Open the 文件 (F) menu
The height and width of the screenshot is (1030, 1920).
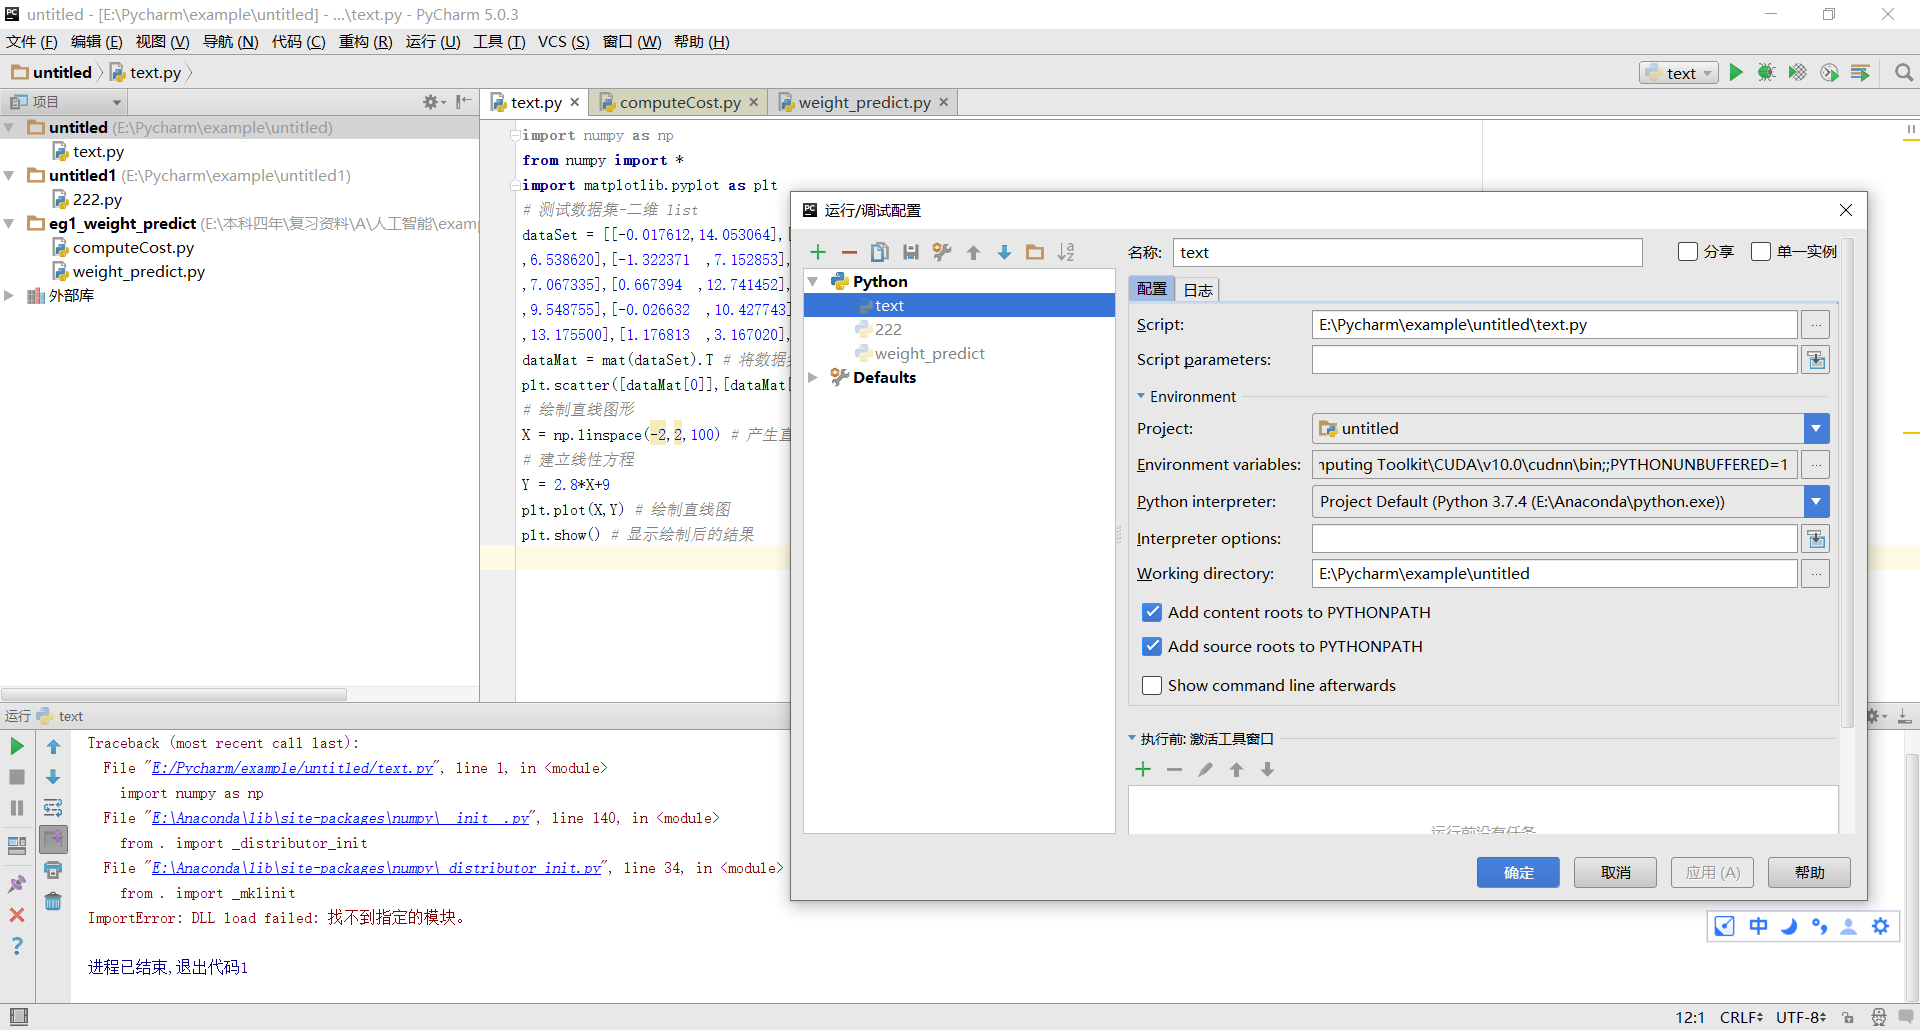[x=32, y=42]
